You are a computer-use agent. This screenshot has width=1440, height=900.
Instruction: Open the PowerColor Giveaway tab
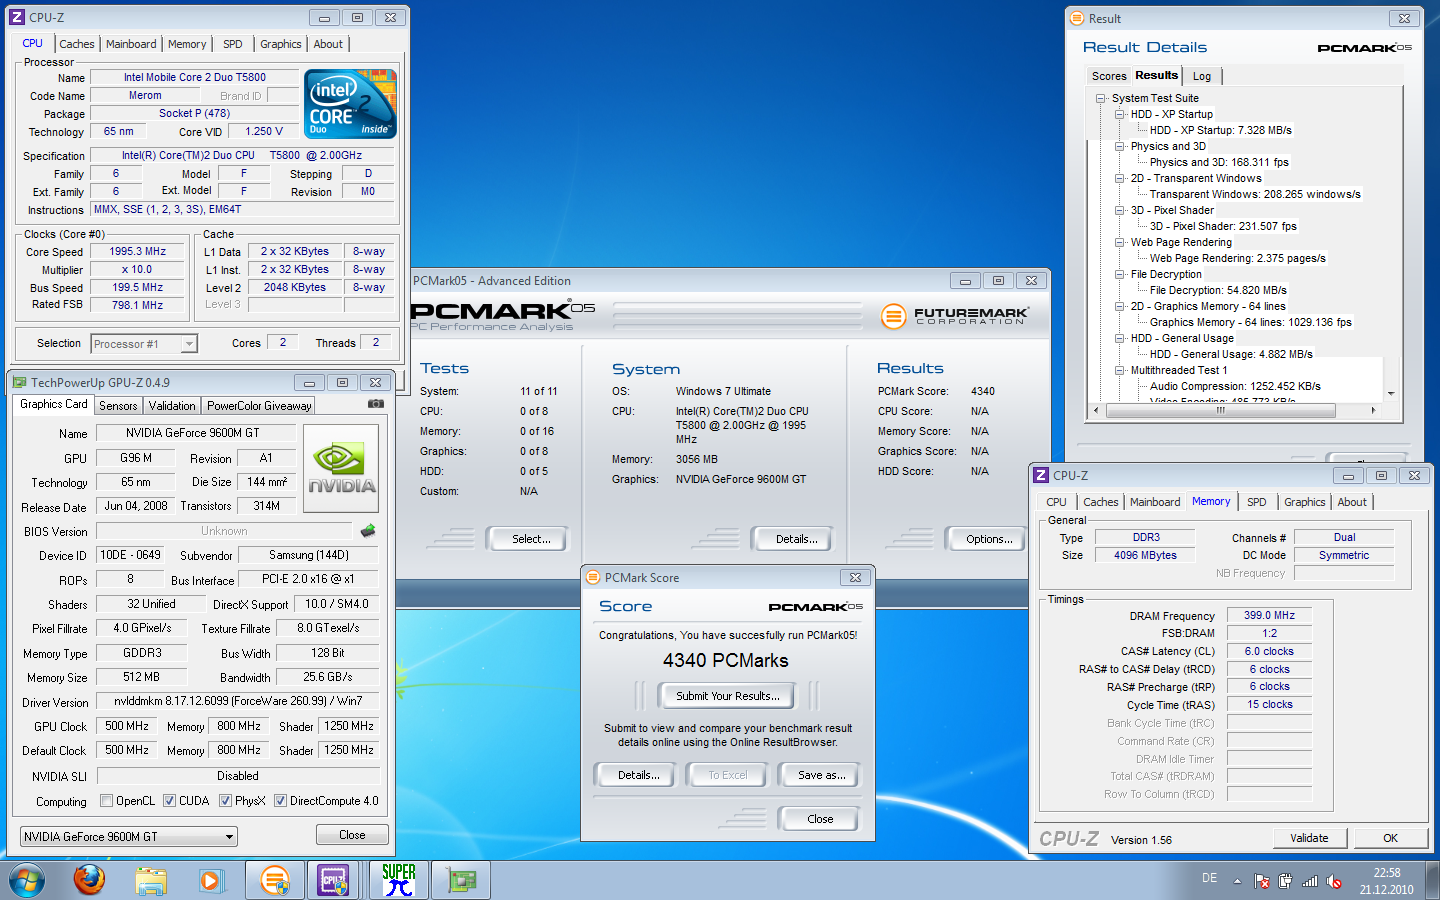pyautogui.click(x=259, y=405)
